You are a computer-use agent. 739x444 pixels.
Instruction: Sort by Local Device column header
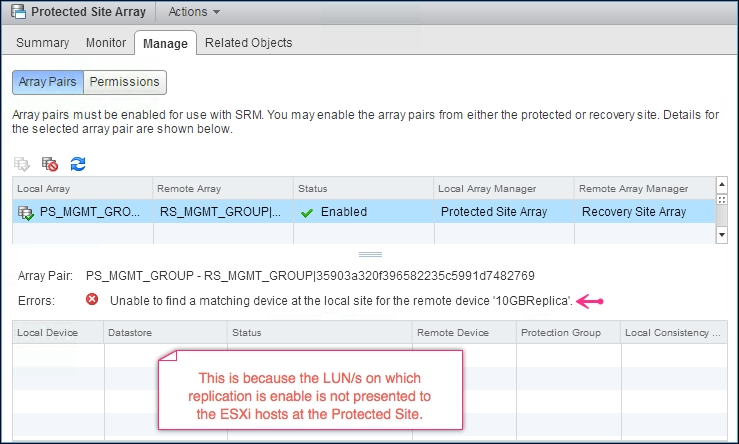tap(58, 333)
